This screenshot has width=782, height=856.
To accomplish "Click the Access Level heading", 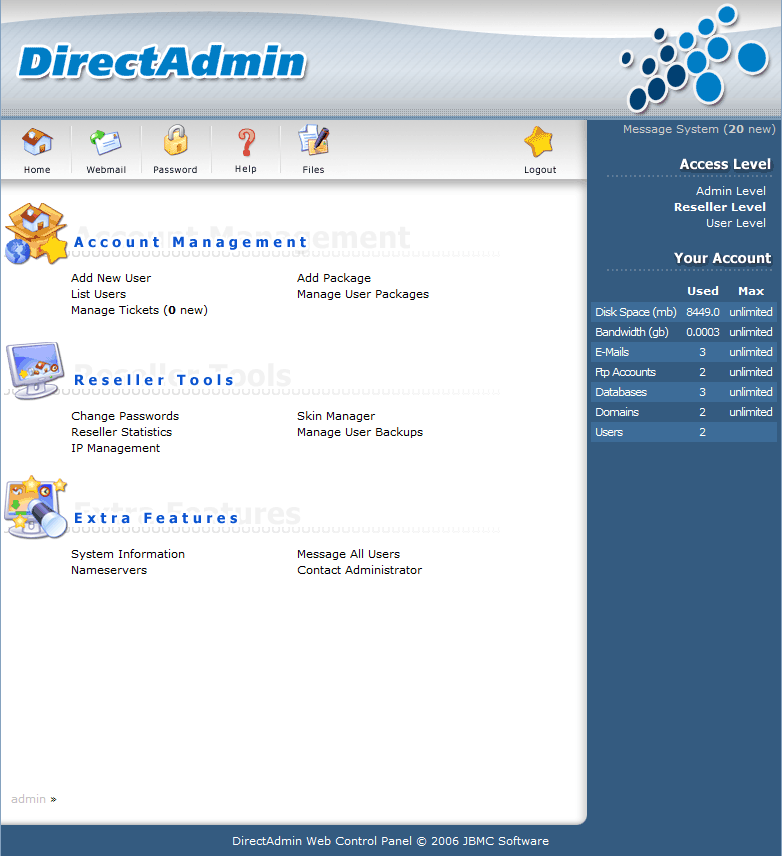I will (x=725, y=164).
